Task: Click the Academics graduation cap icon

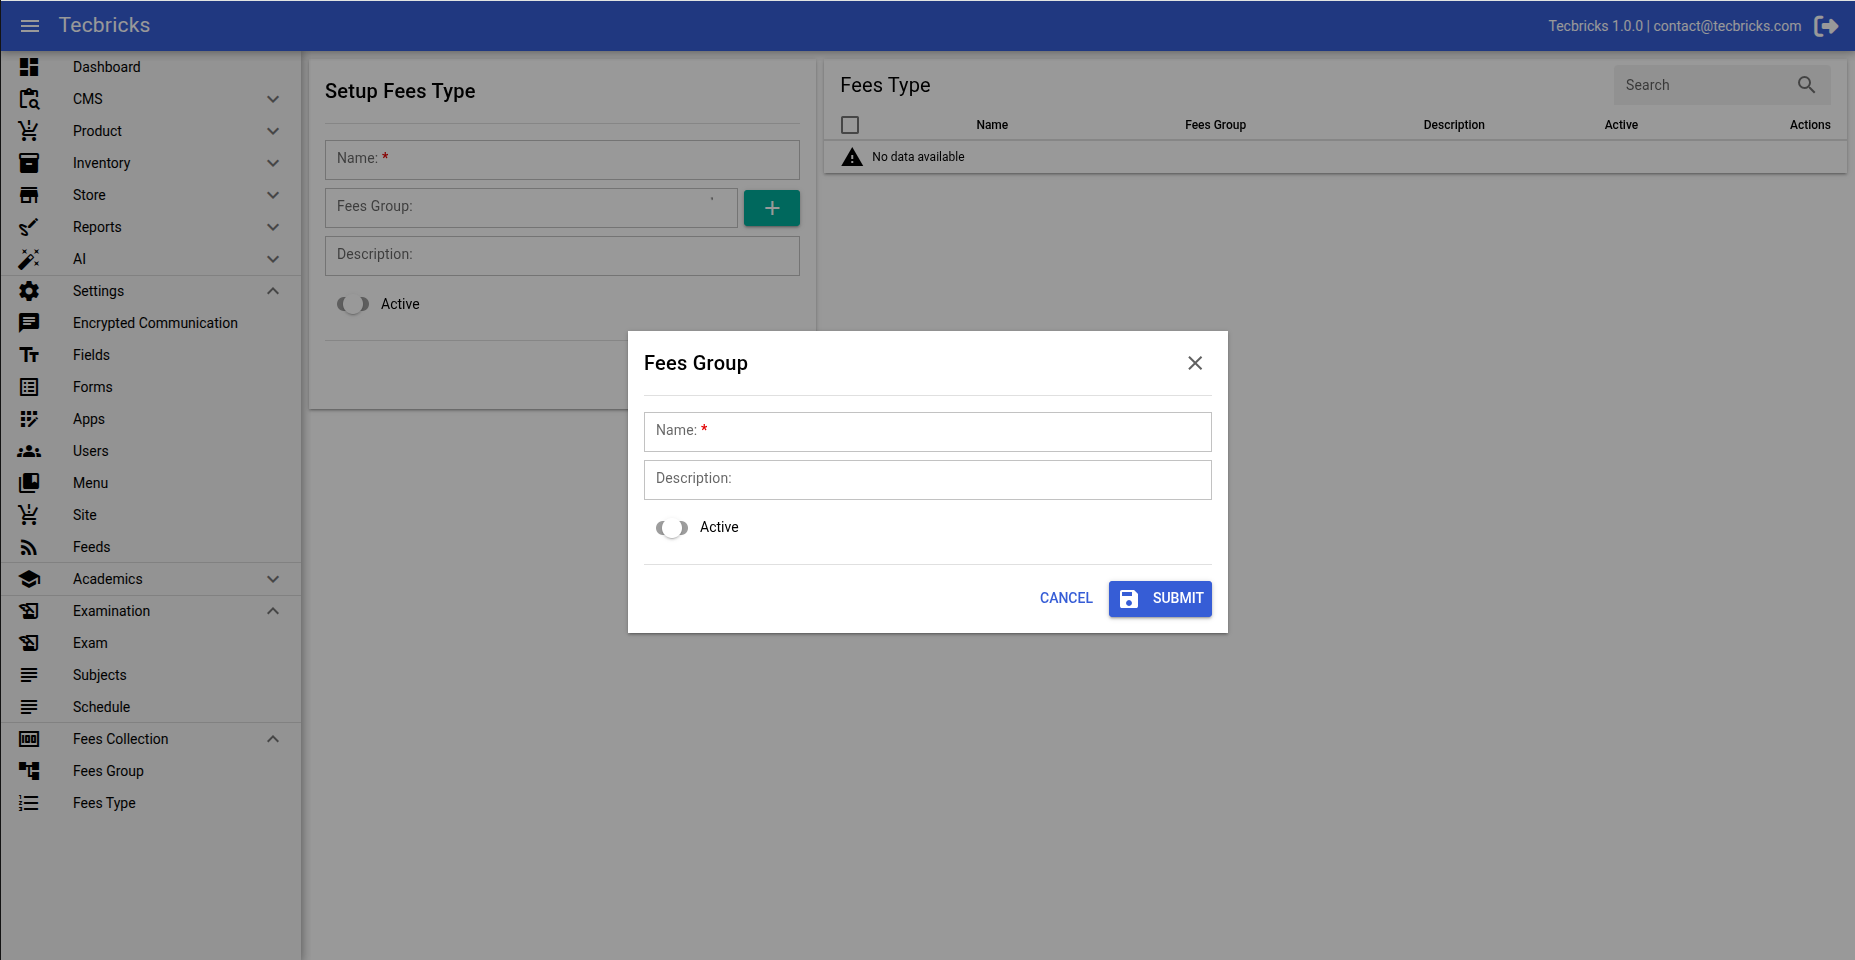Action: pyautogui.click(x=29, y=579)
